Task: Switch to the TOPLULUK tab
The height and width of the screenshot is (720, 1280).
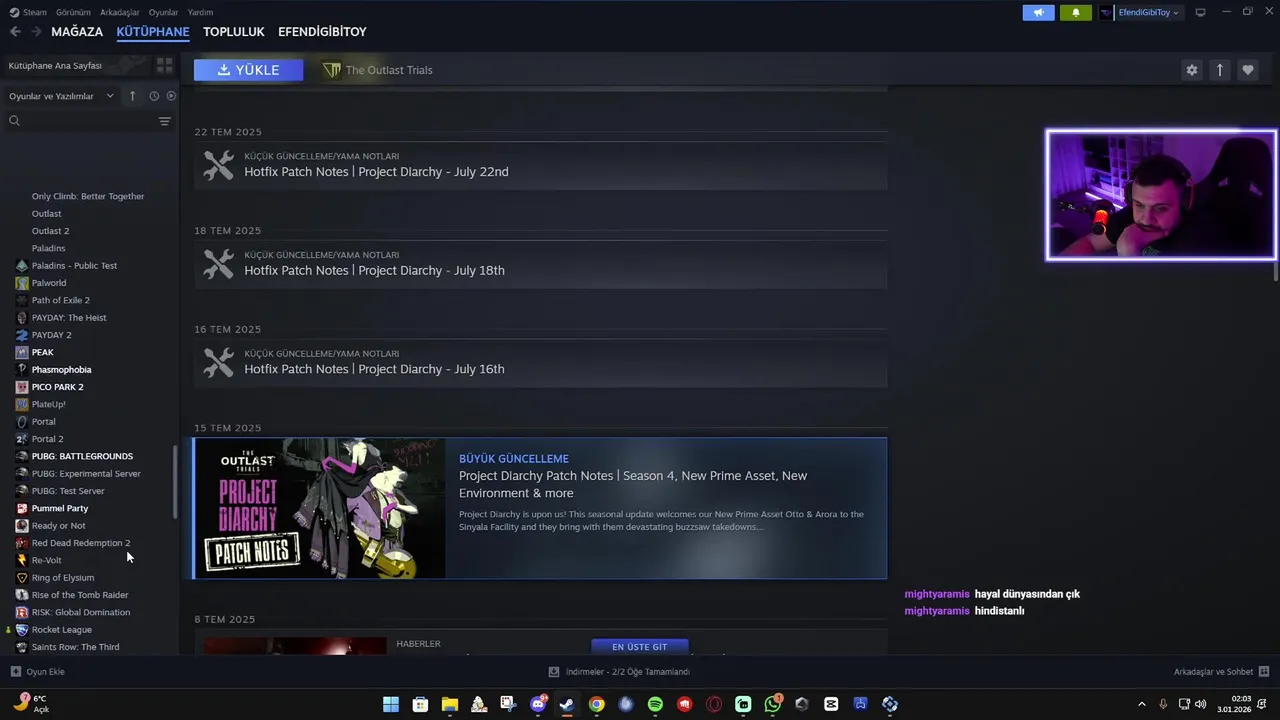Action: [234, 32]
